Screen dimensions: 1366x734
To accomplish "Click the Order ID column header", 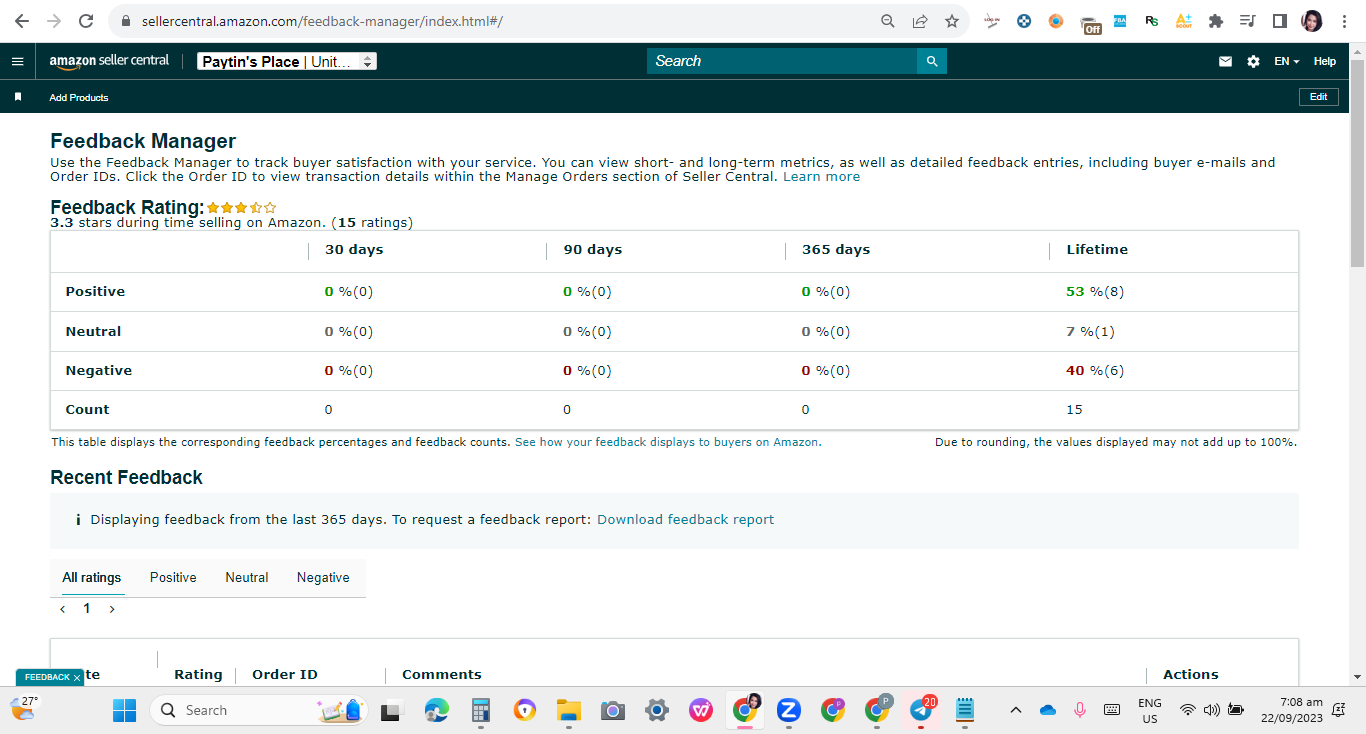I will pyautogui.click(x=285, y=675).
